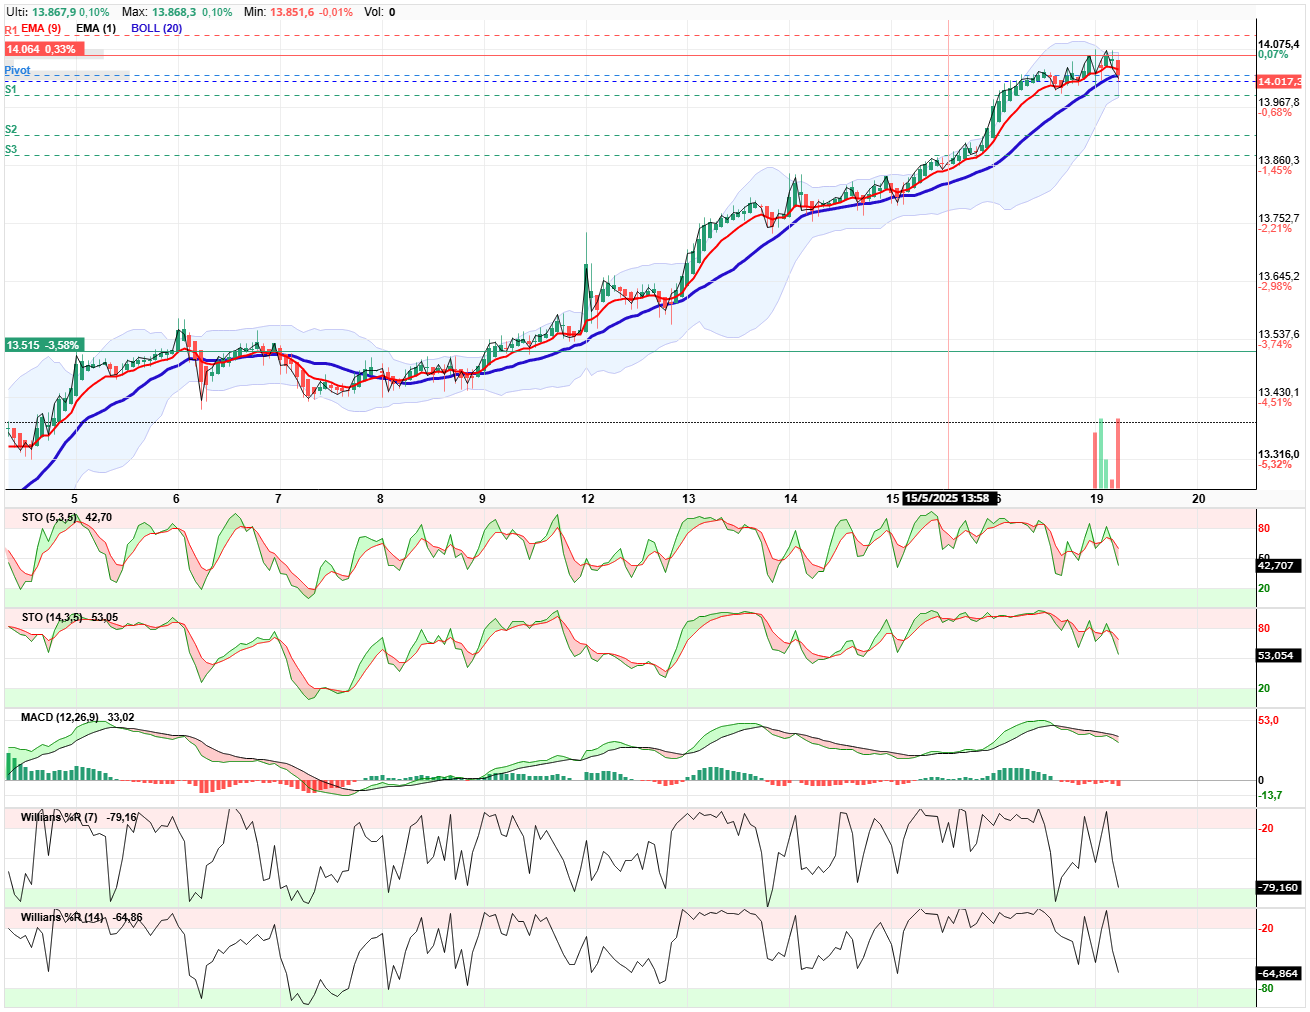Click the -13,7 MACD scale label
The height and width of the screenshot is (1012, 1310).
pyautogui.click(x=1270, y=795)
